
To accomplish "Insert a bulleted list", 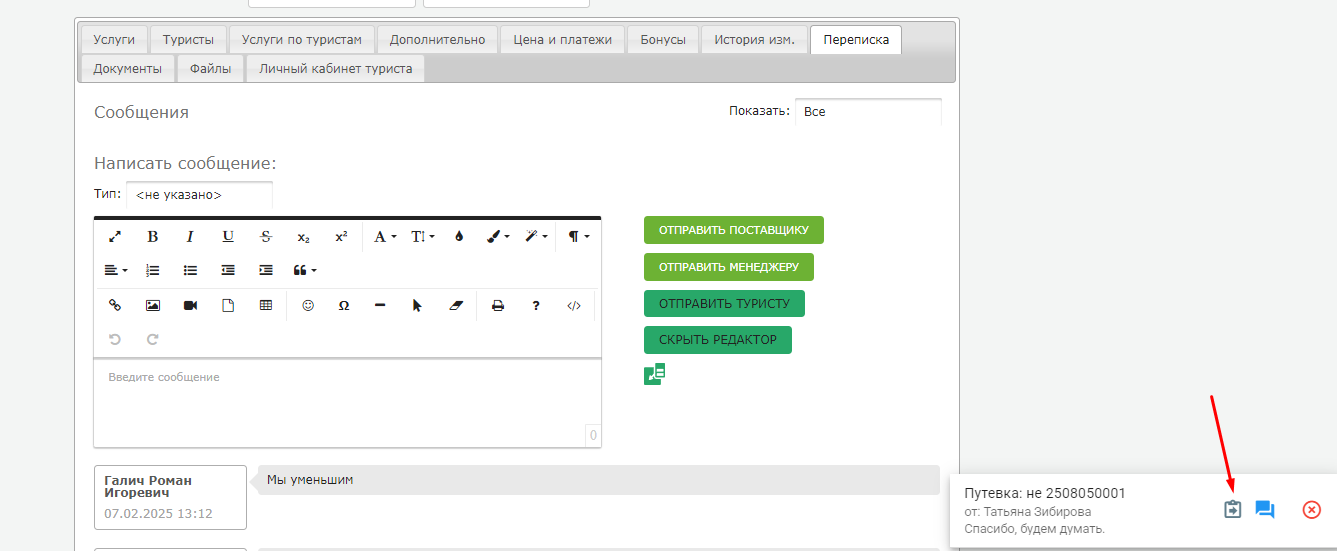I will [190, 270].
